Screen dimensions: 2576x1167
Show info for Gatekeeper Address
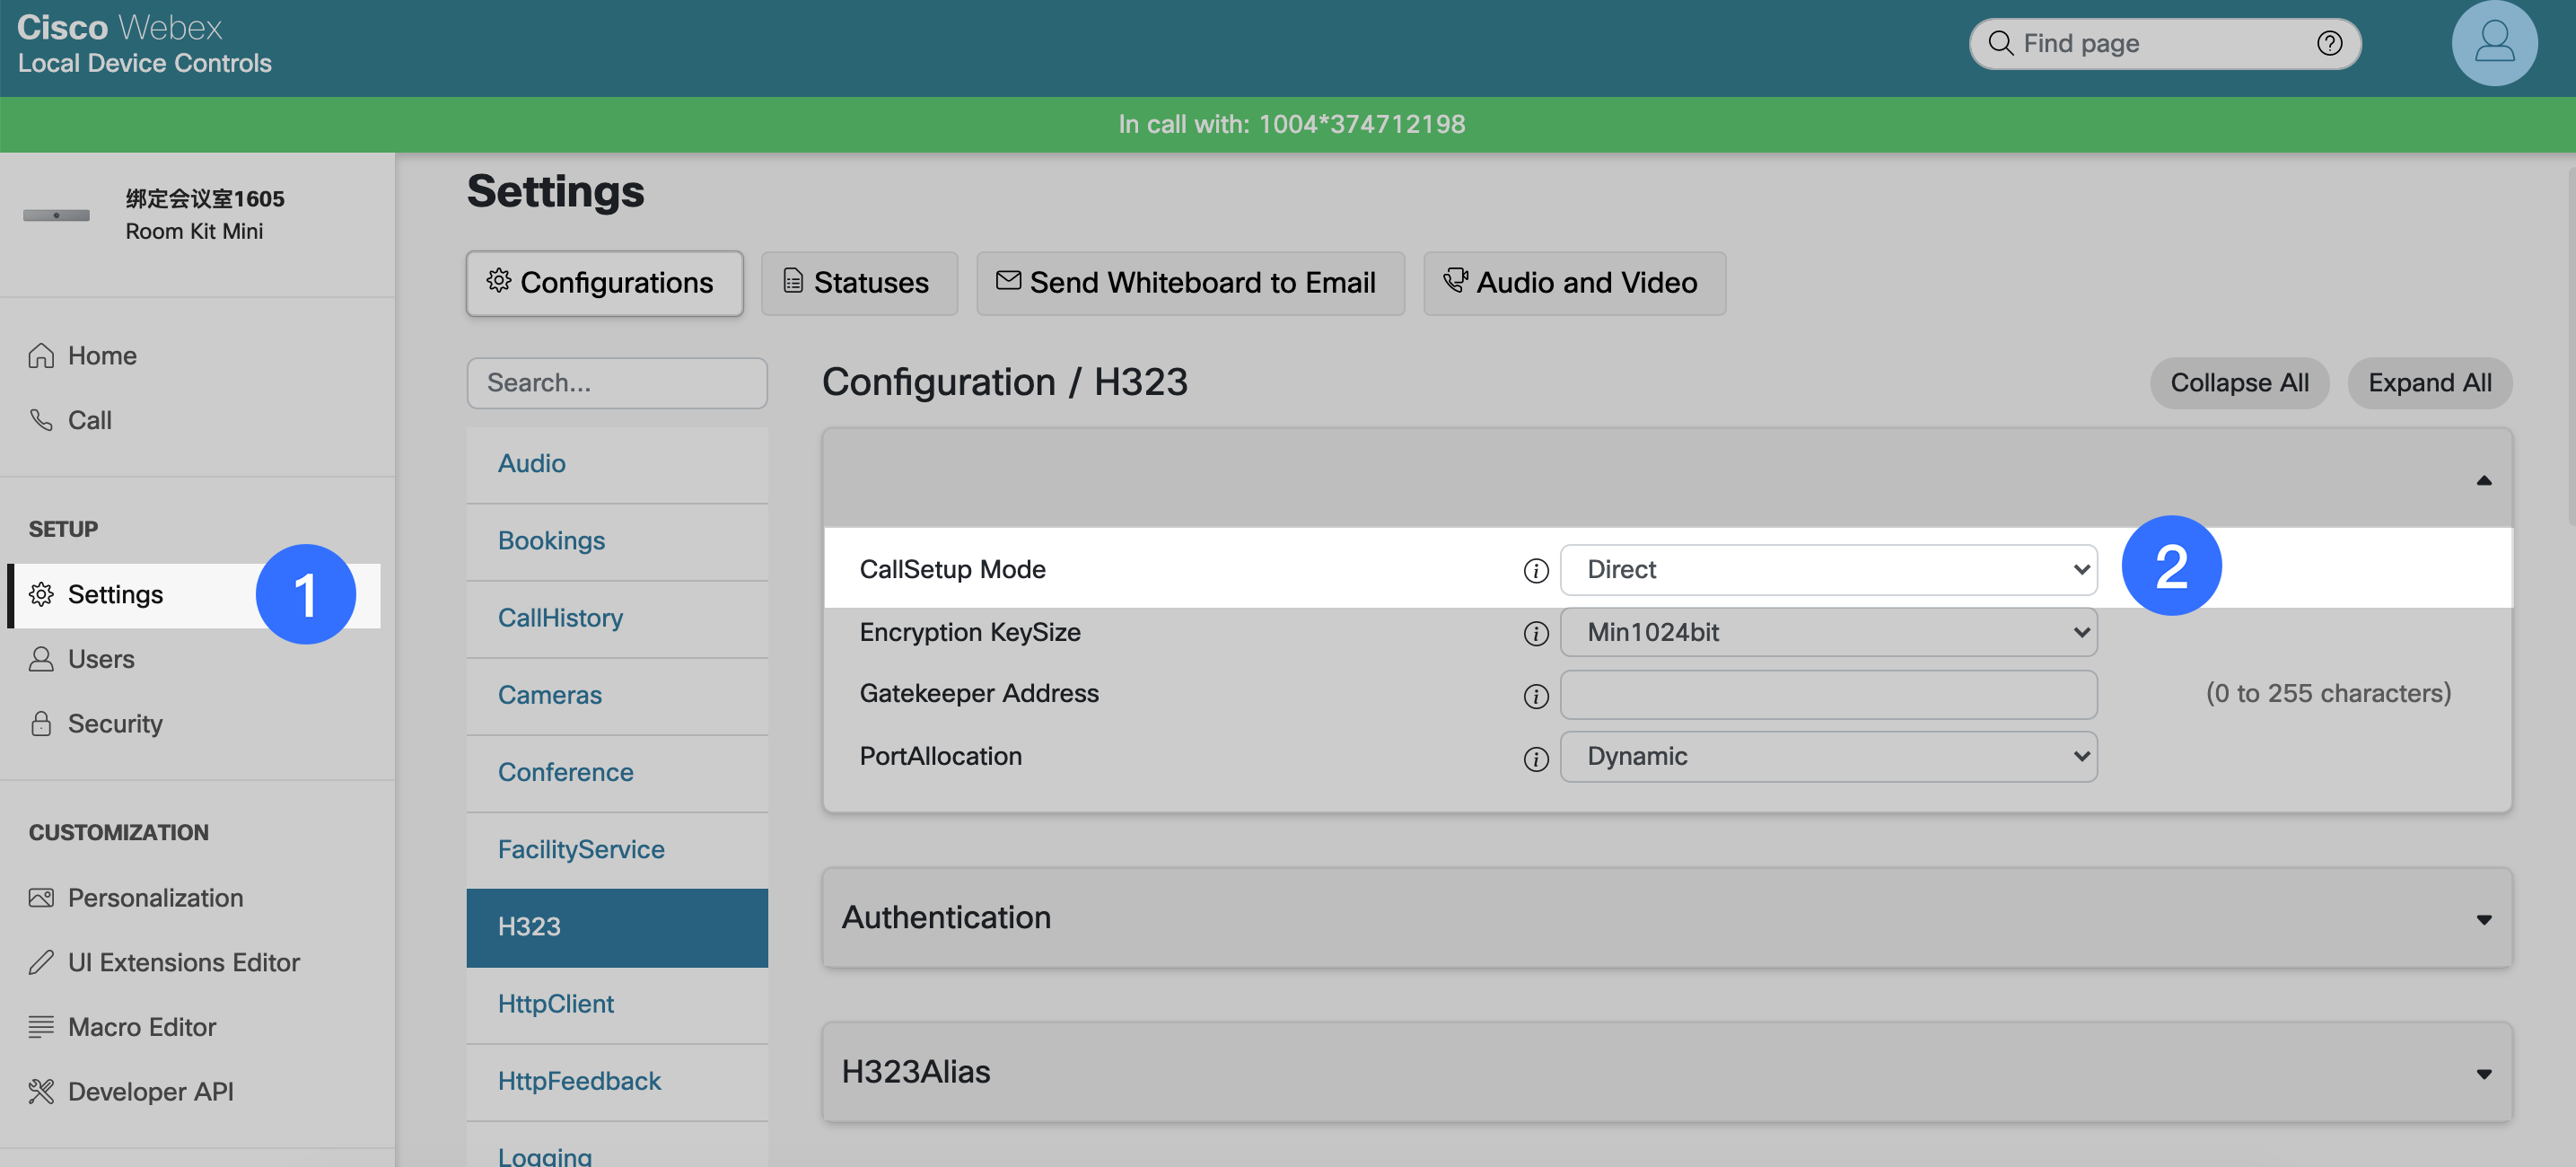click(x=1536, y=696)
